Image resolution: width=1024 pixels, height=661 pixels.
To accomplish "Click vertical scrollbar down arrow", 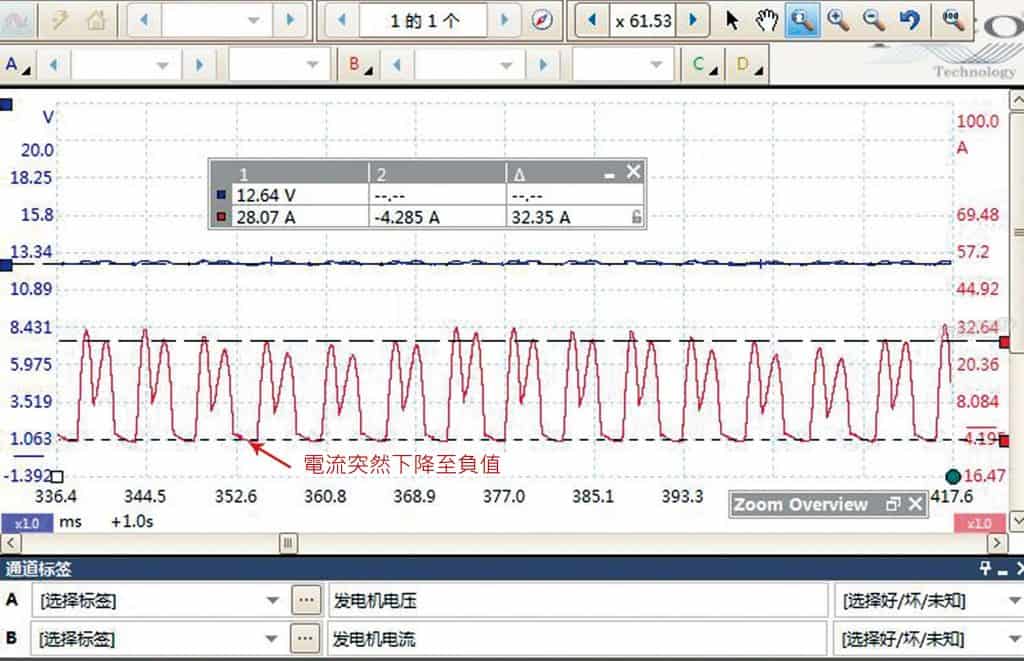I will tap(1017, 521).
